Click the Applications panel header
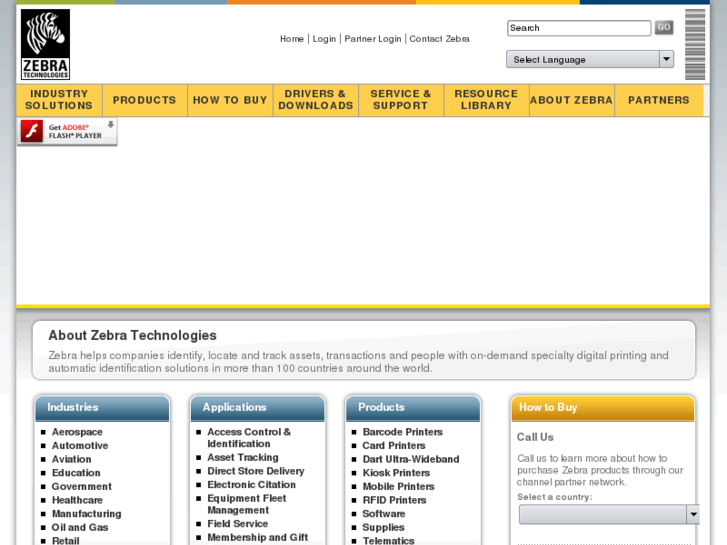 point(258,408)
